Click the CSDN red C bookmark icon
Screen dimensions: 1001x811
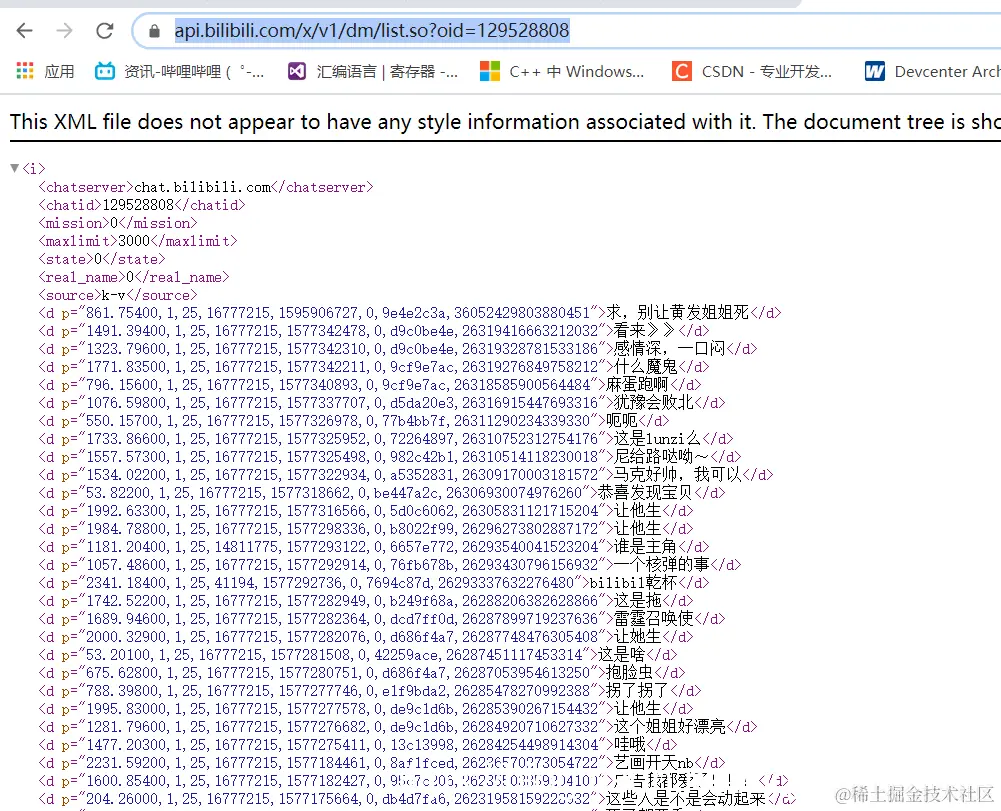pos(682,71)
